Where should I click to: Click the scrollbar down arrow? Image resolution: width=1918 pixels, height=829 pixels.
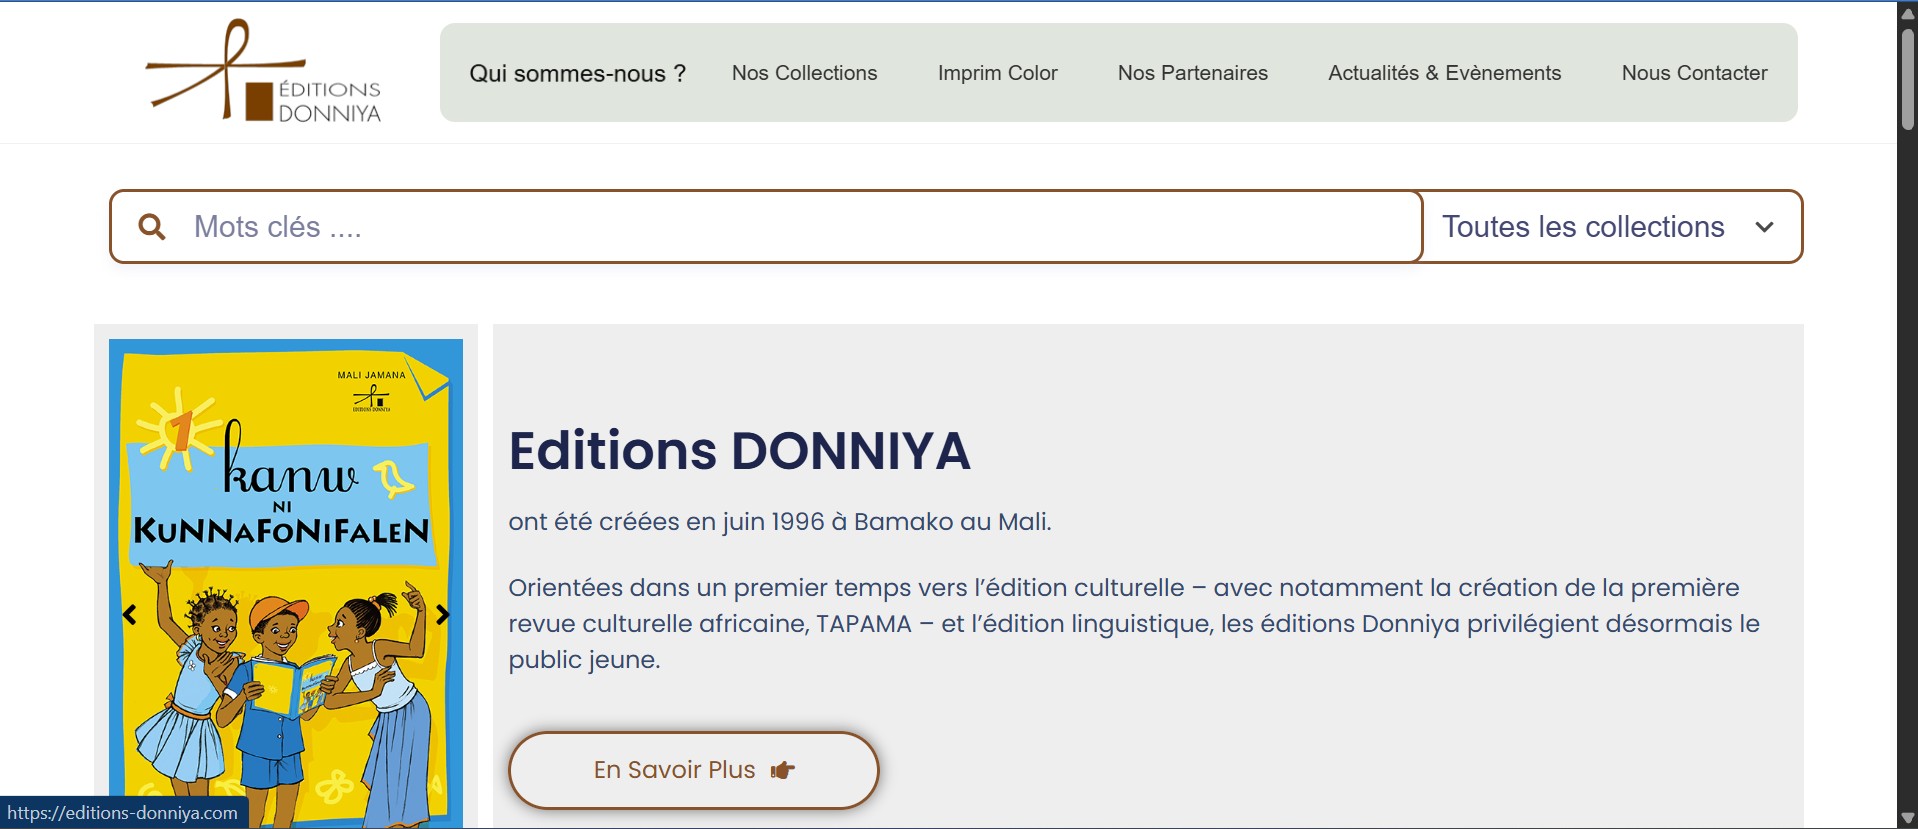pos(1907,818)
